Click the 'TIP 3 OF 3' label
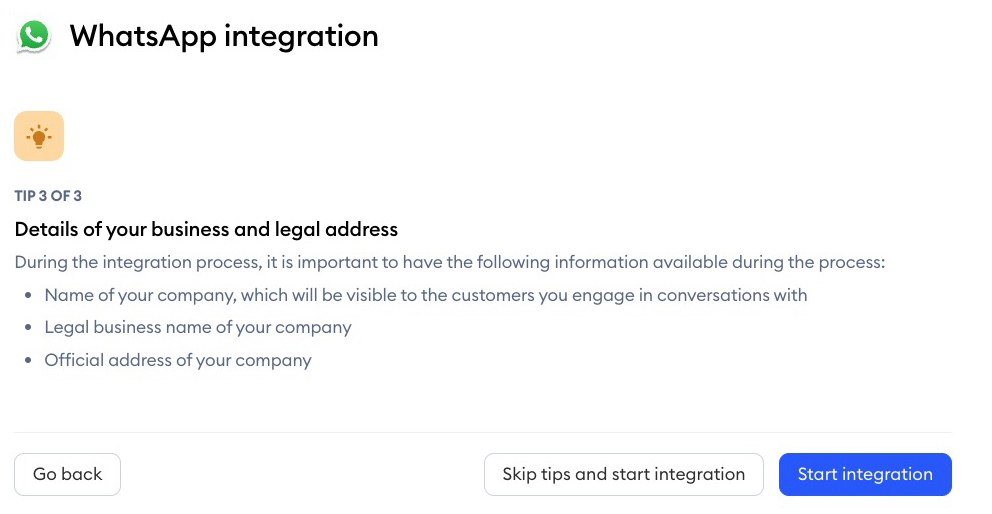Viewport: 992px width, 514px height. (48, 196)
